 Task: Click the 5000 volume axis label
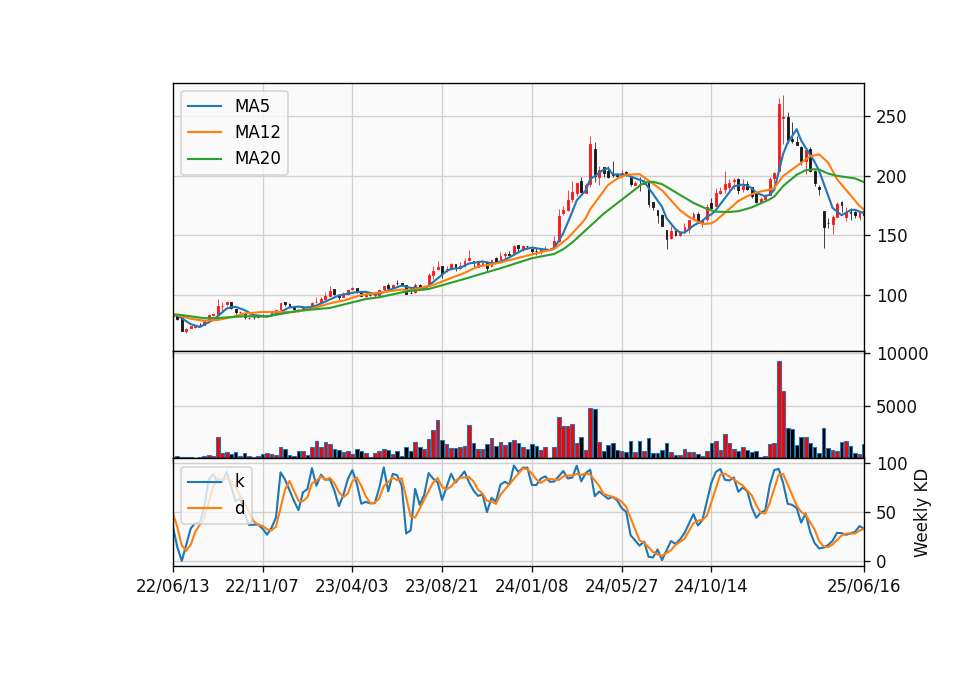click(x=896, y=407)
